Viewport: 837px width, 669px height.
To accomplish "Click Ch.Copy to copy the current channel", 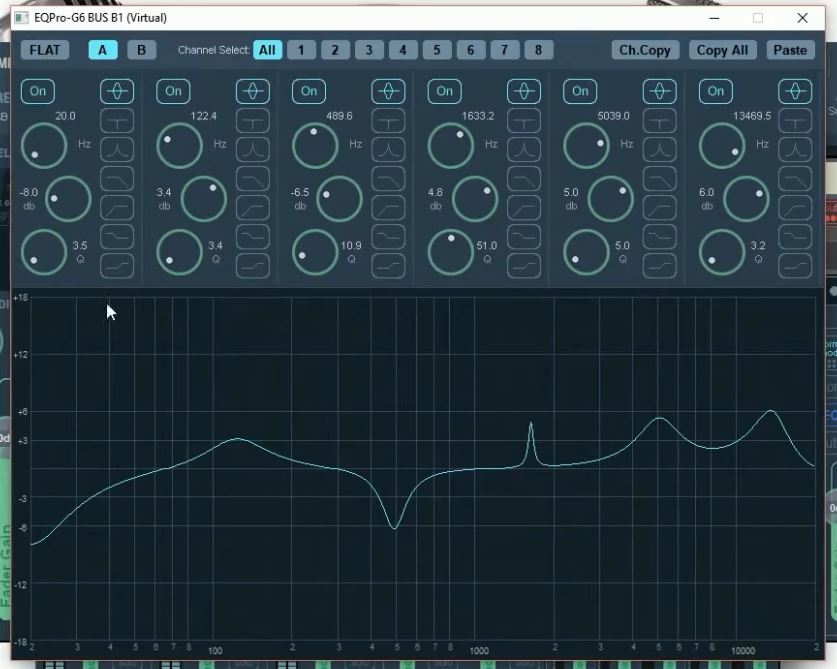I will point(644,48).
